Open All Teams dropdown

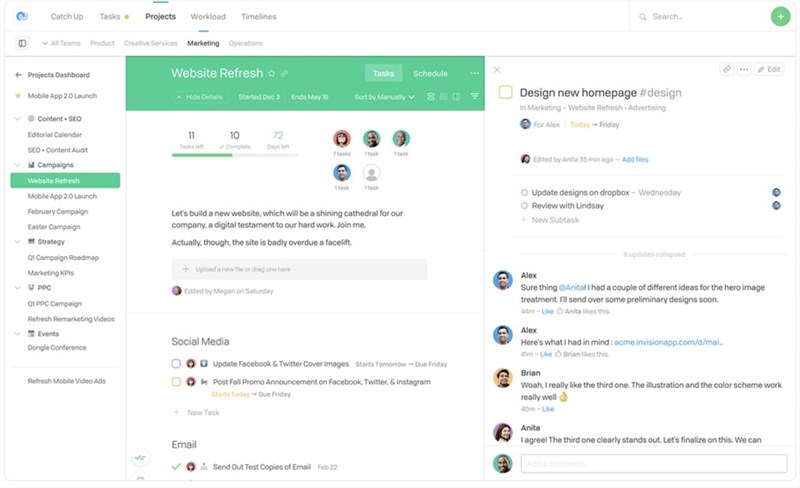pyautogui.click(x=61, y=43)
